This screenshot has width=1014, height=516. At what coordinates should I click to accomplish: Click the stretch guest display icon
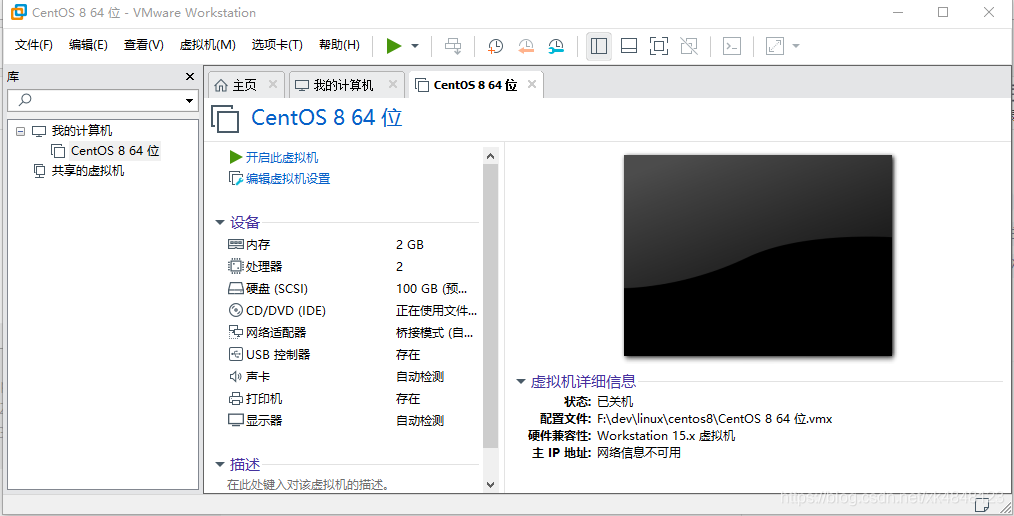[774, 46]
